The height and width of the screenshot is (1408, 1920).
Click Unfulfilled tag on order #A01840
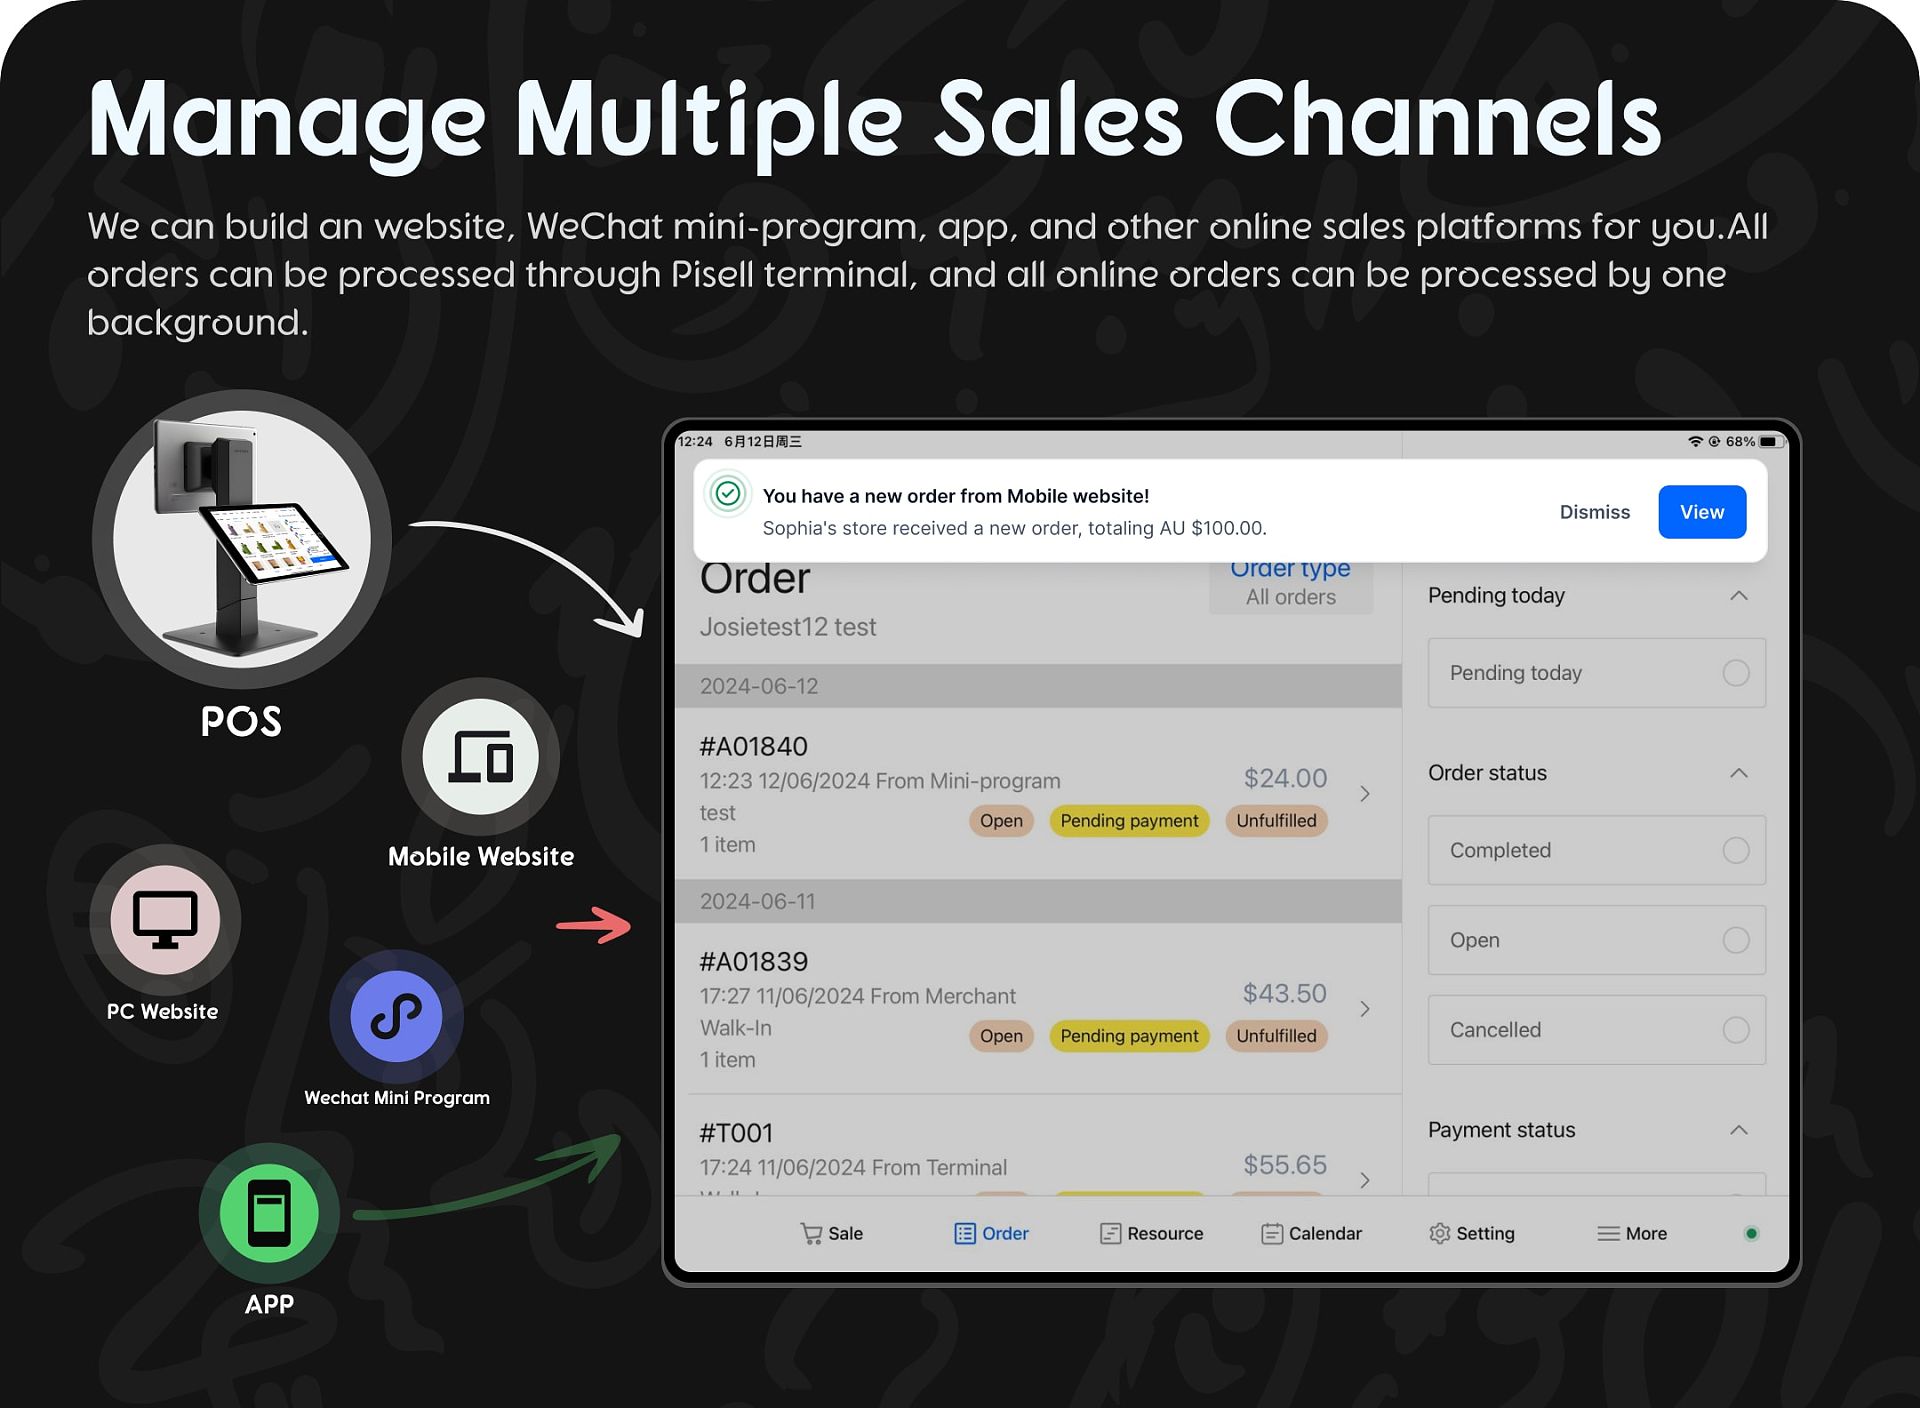(1276, 821)
